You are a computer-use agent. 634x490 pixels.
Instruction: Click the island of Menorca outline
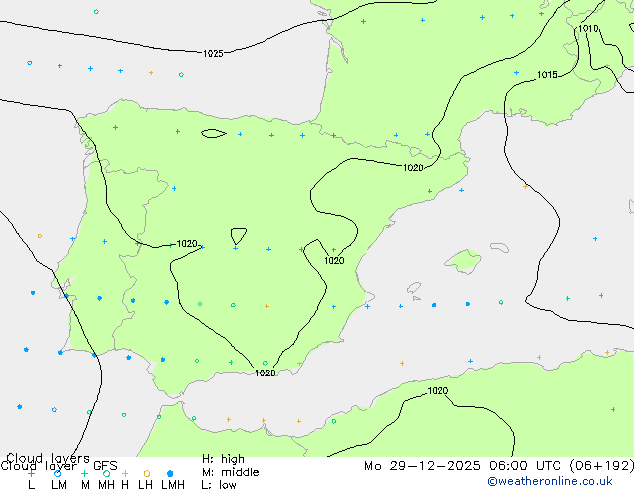[499, 247]
